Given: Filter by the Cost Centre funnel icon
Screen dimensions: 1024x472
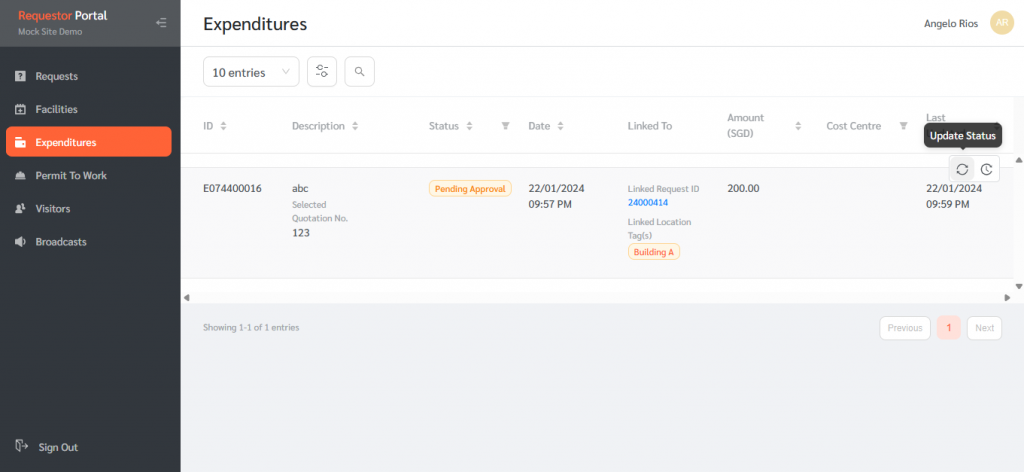Looking at the screenshot, I should coord(903,126).
